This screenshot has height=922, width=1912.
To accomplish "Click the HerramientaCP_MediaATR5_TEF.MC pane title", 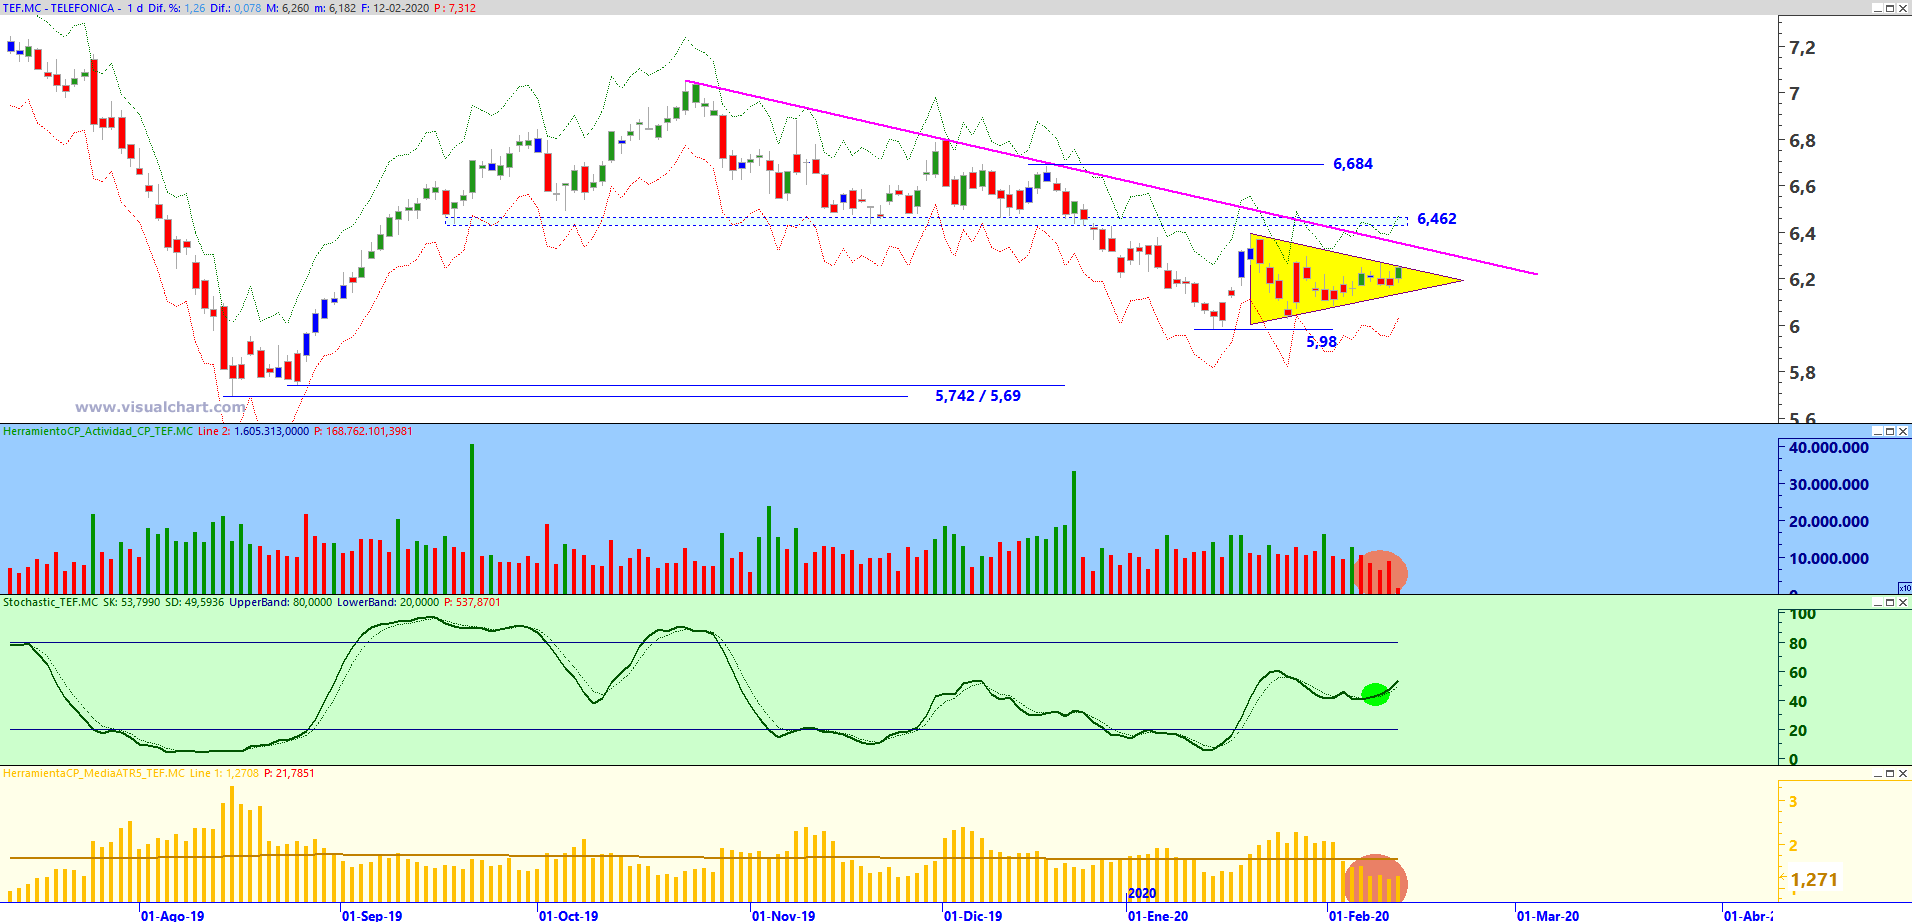I will pyautogui.click(x=94, y=773).
